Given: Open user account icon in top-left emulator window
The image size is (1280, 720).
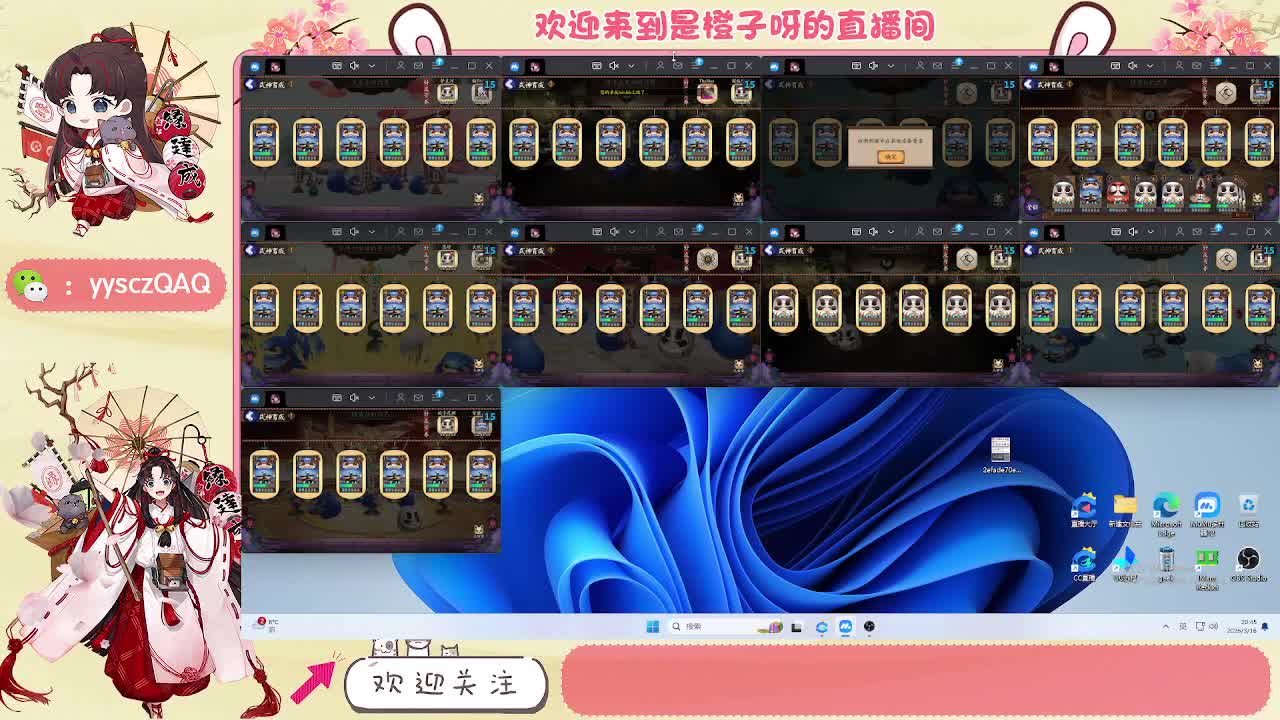Looking at the screenshot, I should [x=401, y=66].
